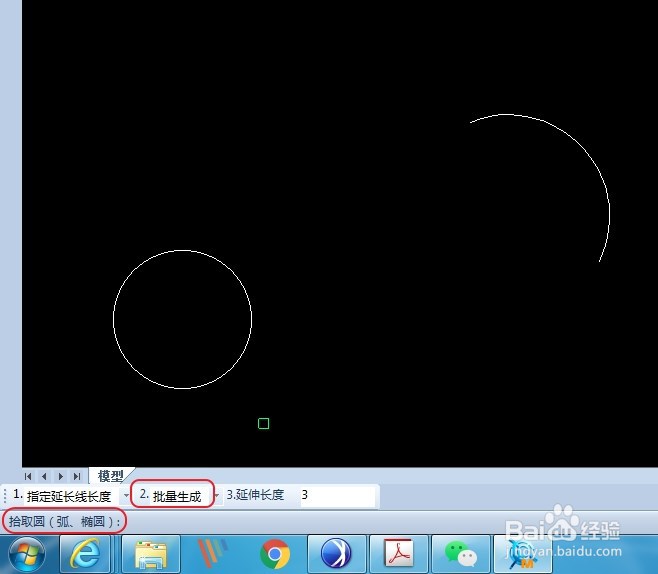Go to first sheet navigation arrow

pyautogui.click(x=28, y=476)
